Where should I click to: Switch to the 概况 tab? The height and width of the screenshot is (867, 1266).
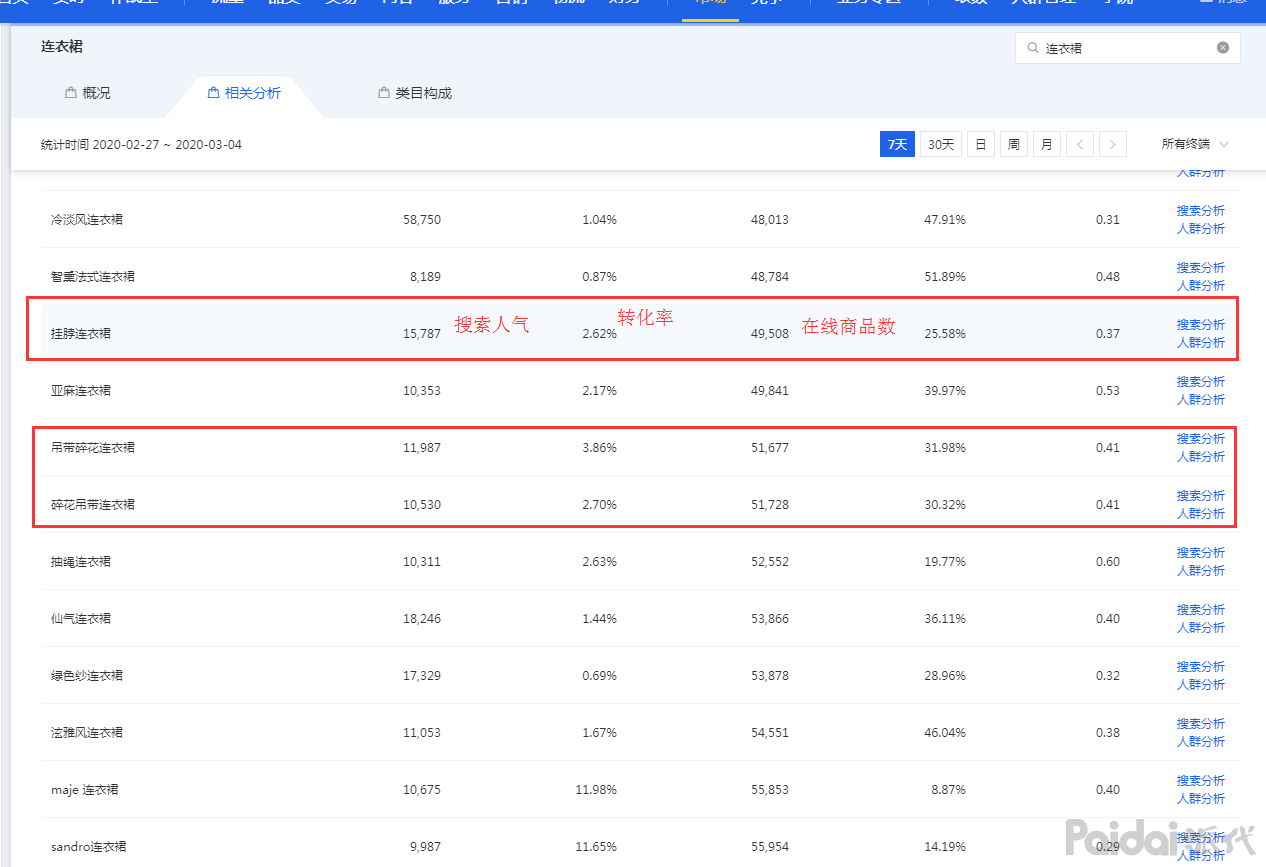(x=88, y=93)
